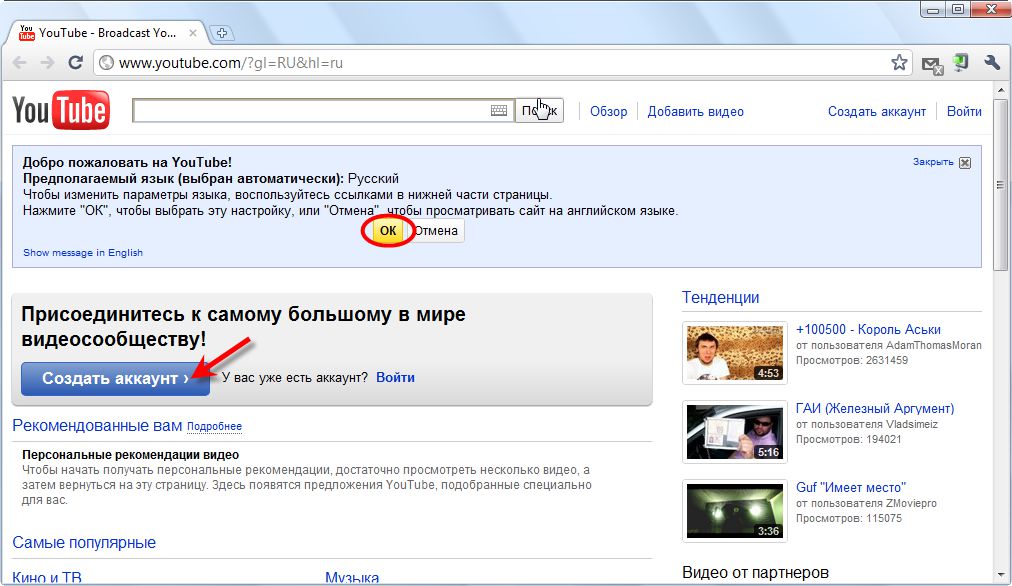Click the browser Back arrow
Viewport: 1012px width, 586px height.
click(19, 63)
